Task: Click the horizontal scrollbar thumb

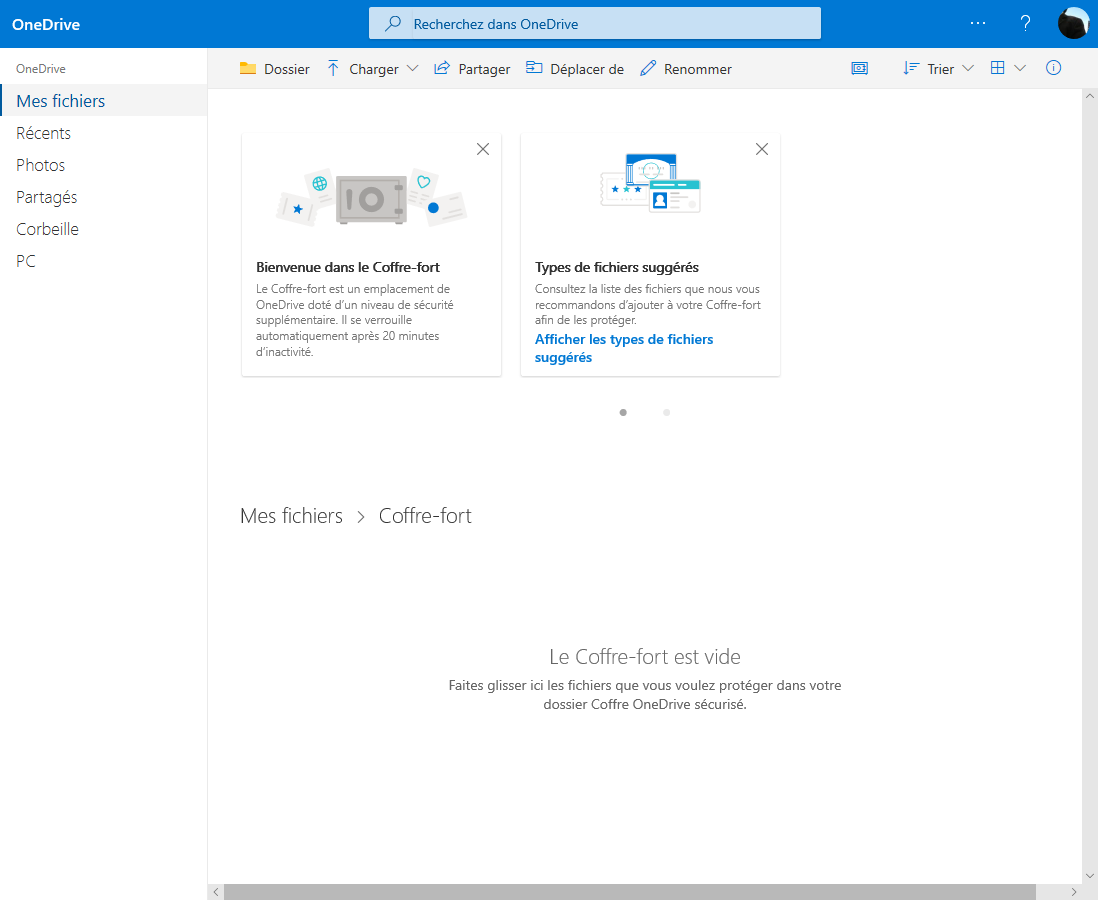Action: click(x=629, y=892)
